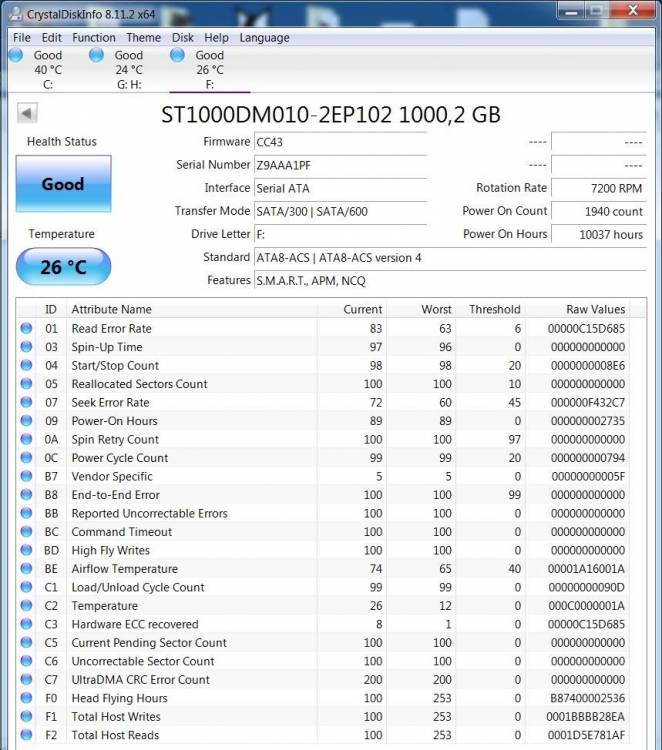This screenshot has height=750, width=662.
Task: Click the Reported Uncorrectable Errors status orb
Action: [26, 513]
